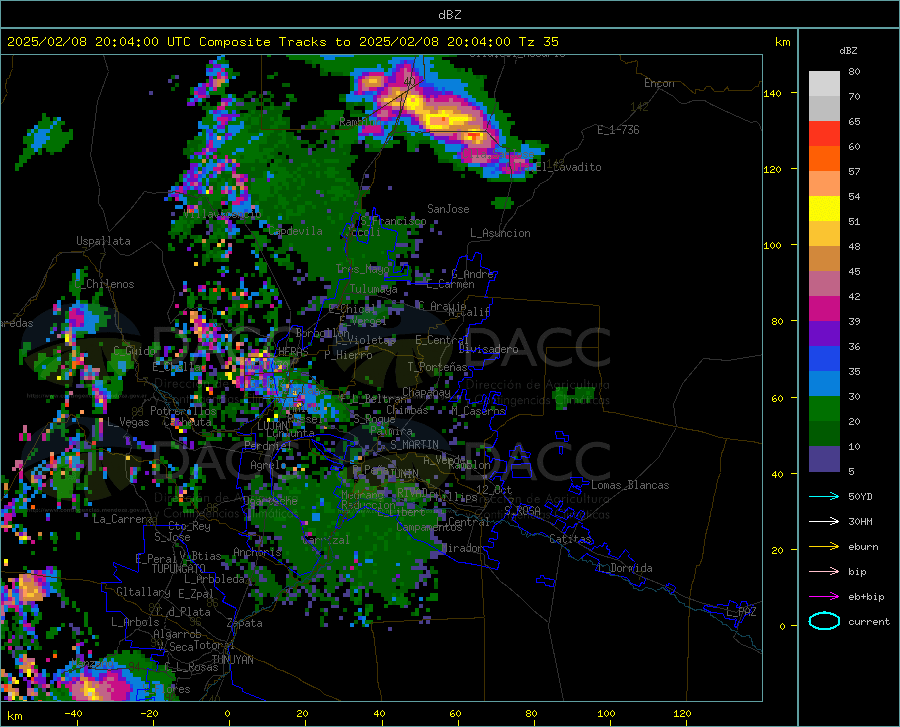Click the red 60 dBZ color swatch
This screenshot has width=900, height=727.
[824, 134]
